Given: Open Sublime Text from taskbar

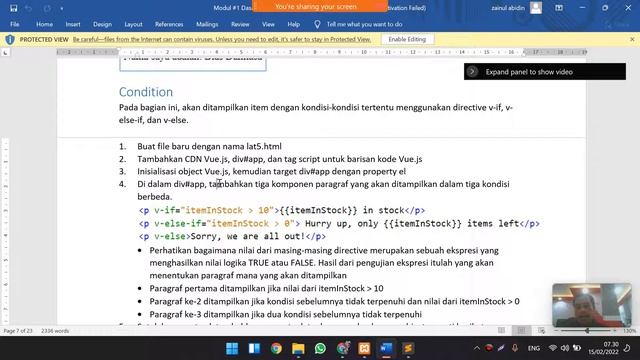Looking at the screenshot, I should [x=408, y=348].
